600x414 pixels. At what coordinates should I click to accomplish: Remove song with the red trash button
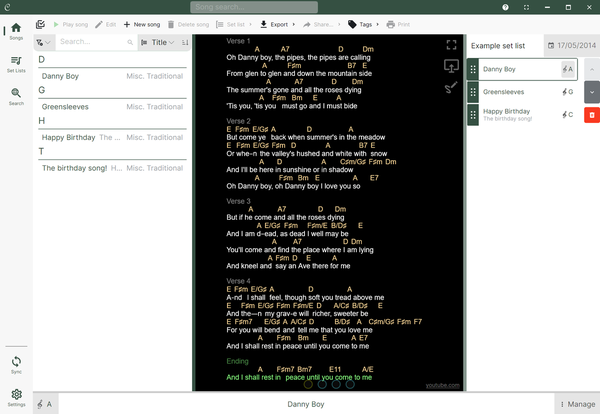click(592, 115)
